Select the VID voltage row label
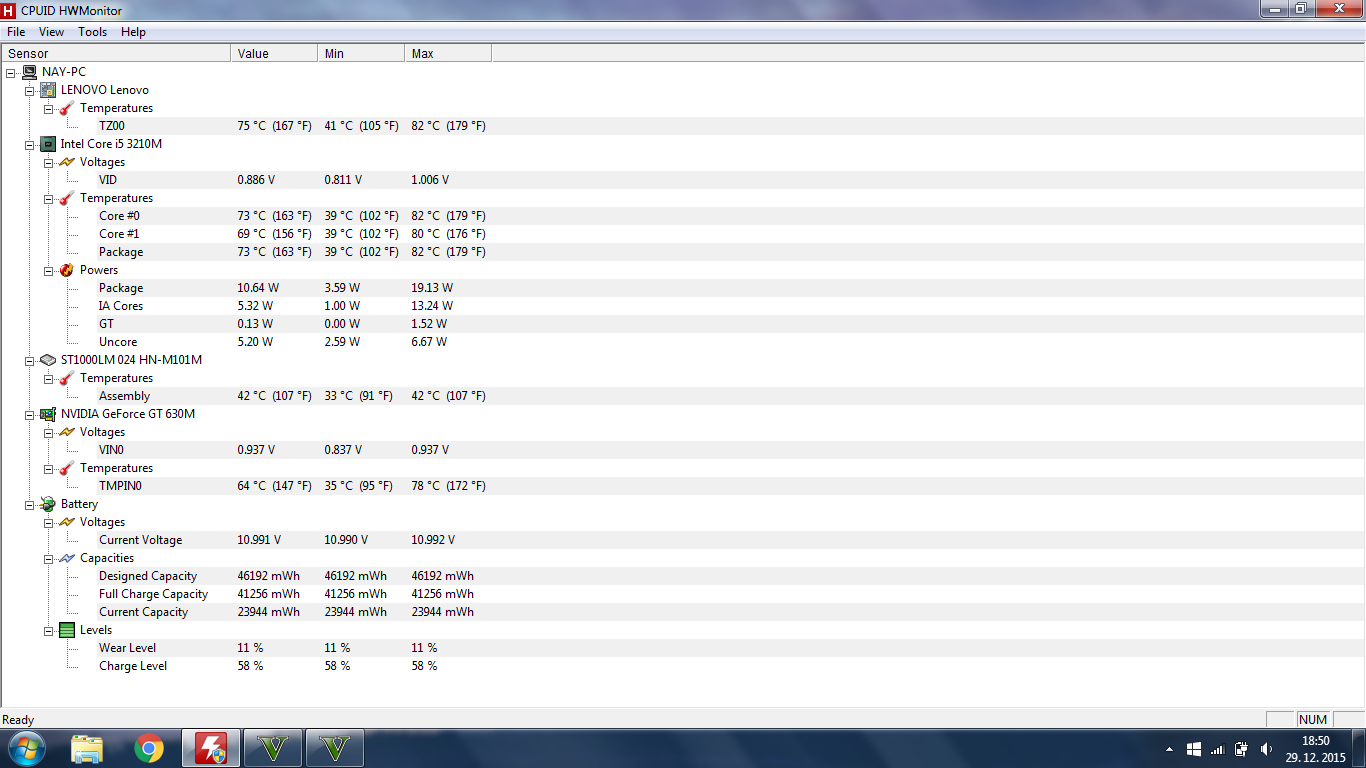The width and height of the screenshot is (1366, 768). 108,180
